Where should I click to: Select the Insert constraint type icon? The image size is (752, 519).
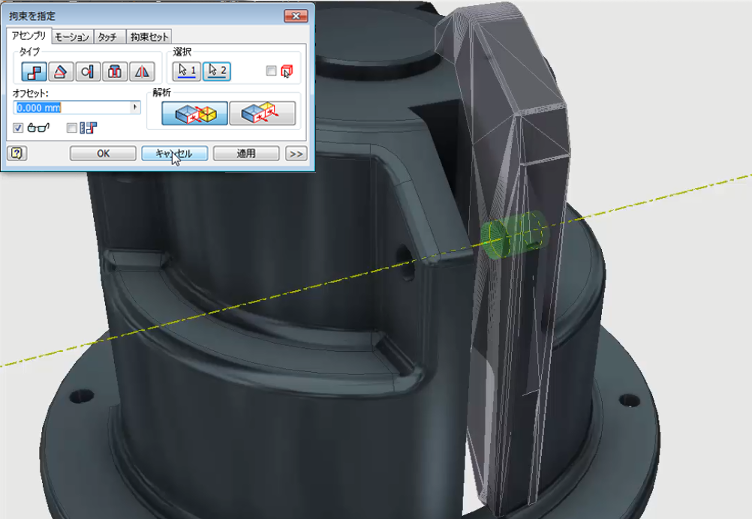tap(115, 72)
